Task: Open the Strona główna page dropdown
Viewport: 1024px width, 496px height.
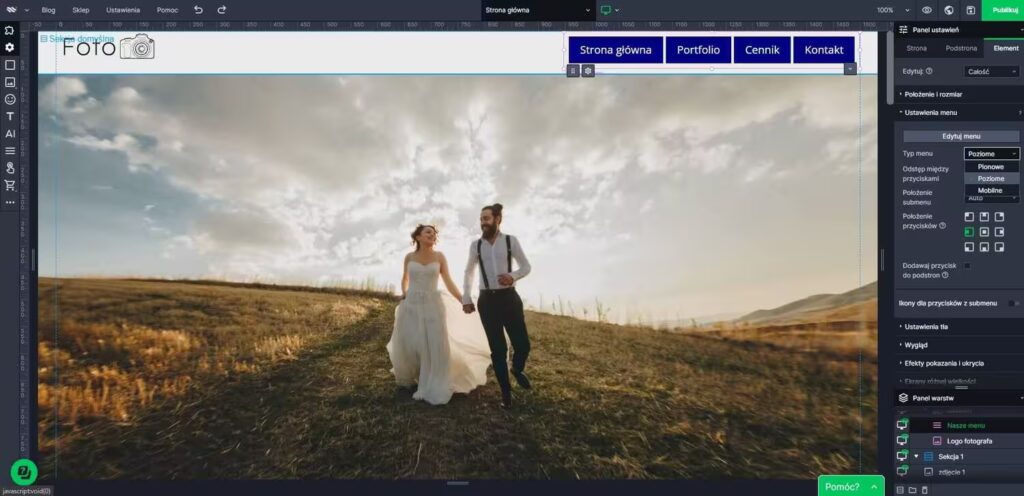Action: pos(537,10)
